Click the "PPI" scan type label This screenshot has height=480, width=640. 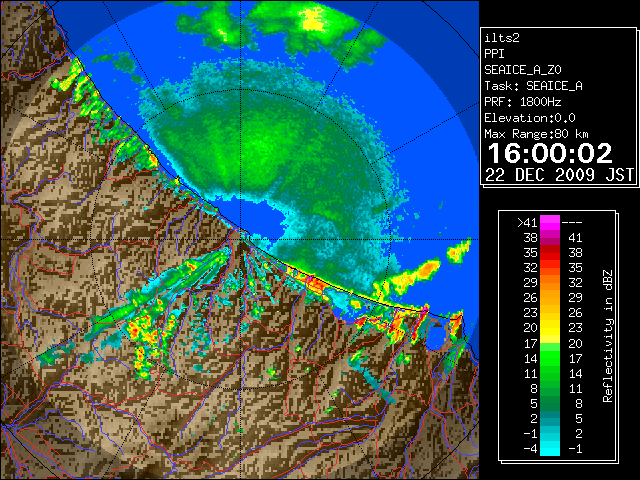tap(494, 54)
